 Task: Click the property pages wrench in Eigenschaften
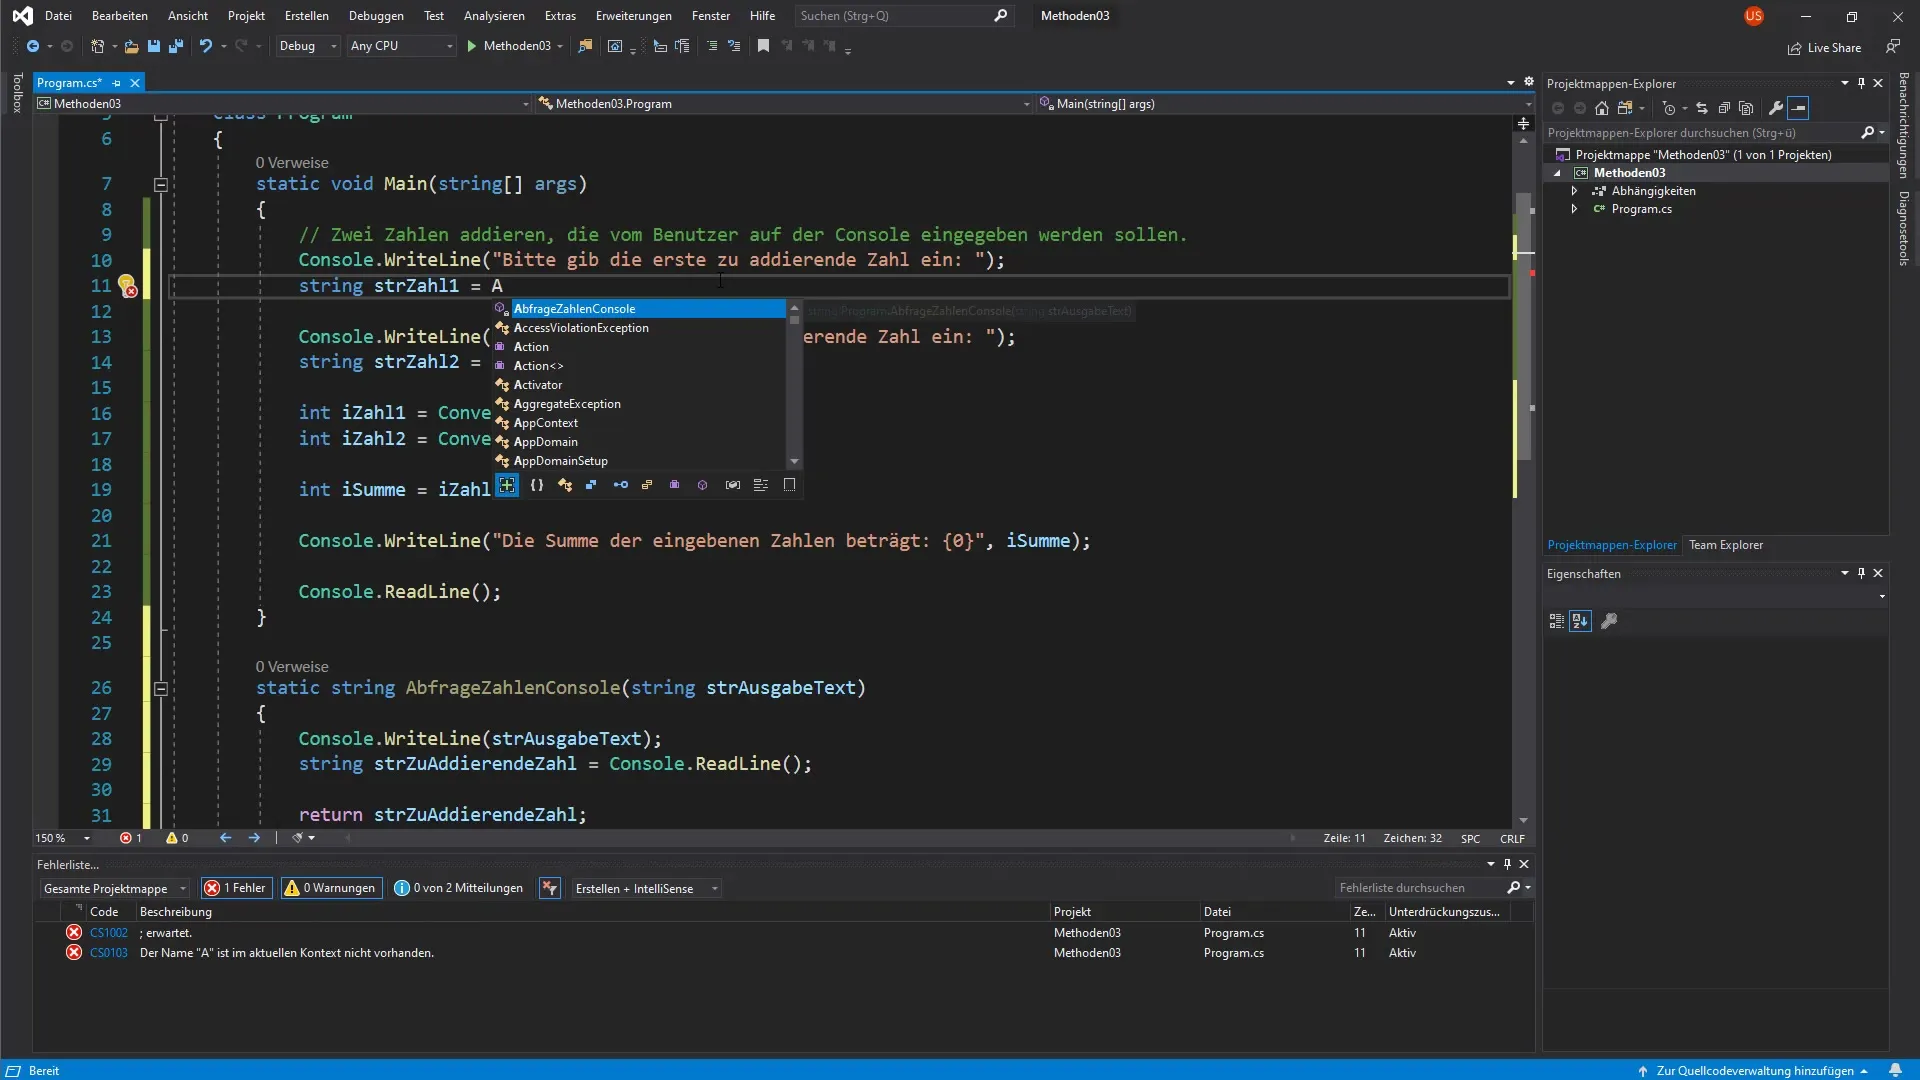(x=1609, y=621)
